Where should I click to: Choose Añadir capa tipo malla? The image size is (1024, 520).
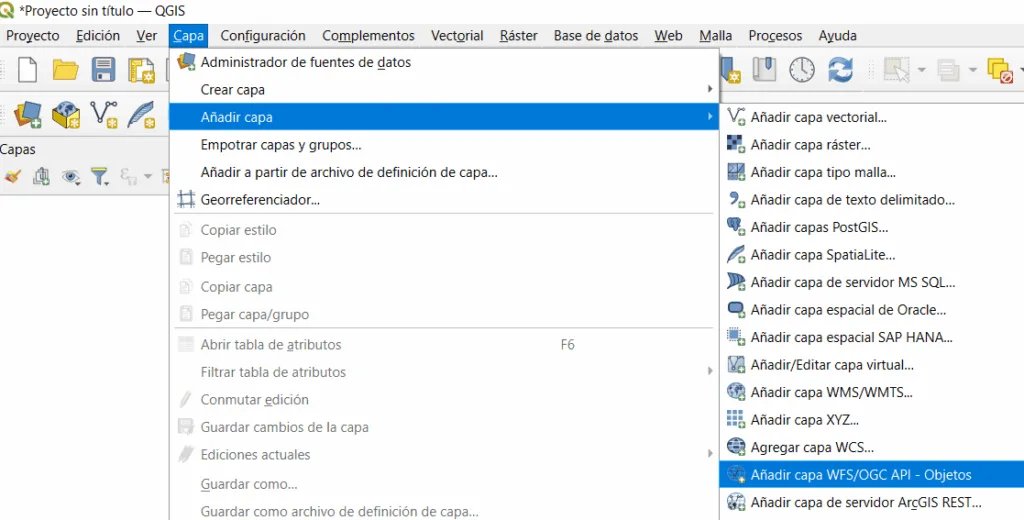tap(872, 172)
